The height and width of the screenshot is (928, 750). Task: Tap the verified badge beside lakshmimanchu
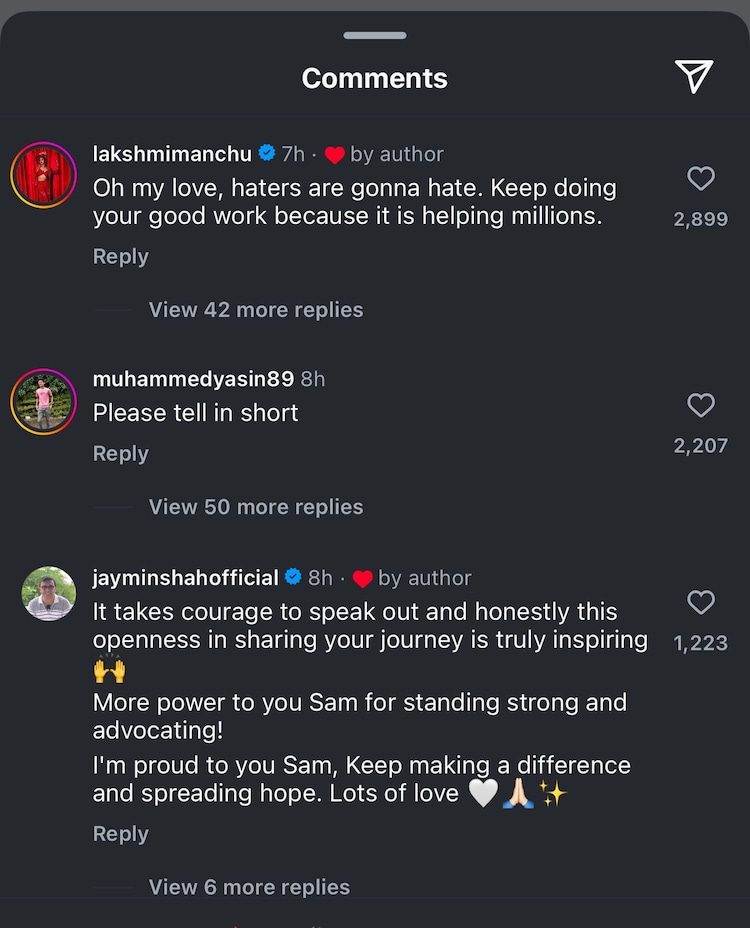pos(267,154)
